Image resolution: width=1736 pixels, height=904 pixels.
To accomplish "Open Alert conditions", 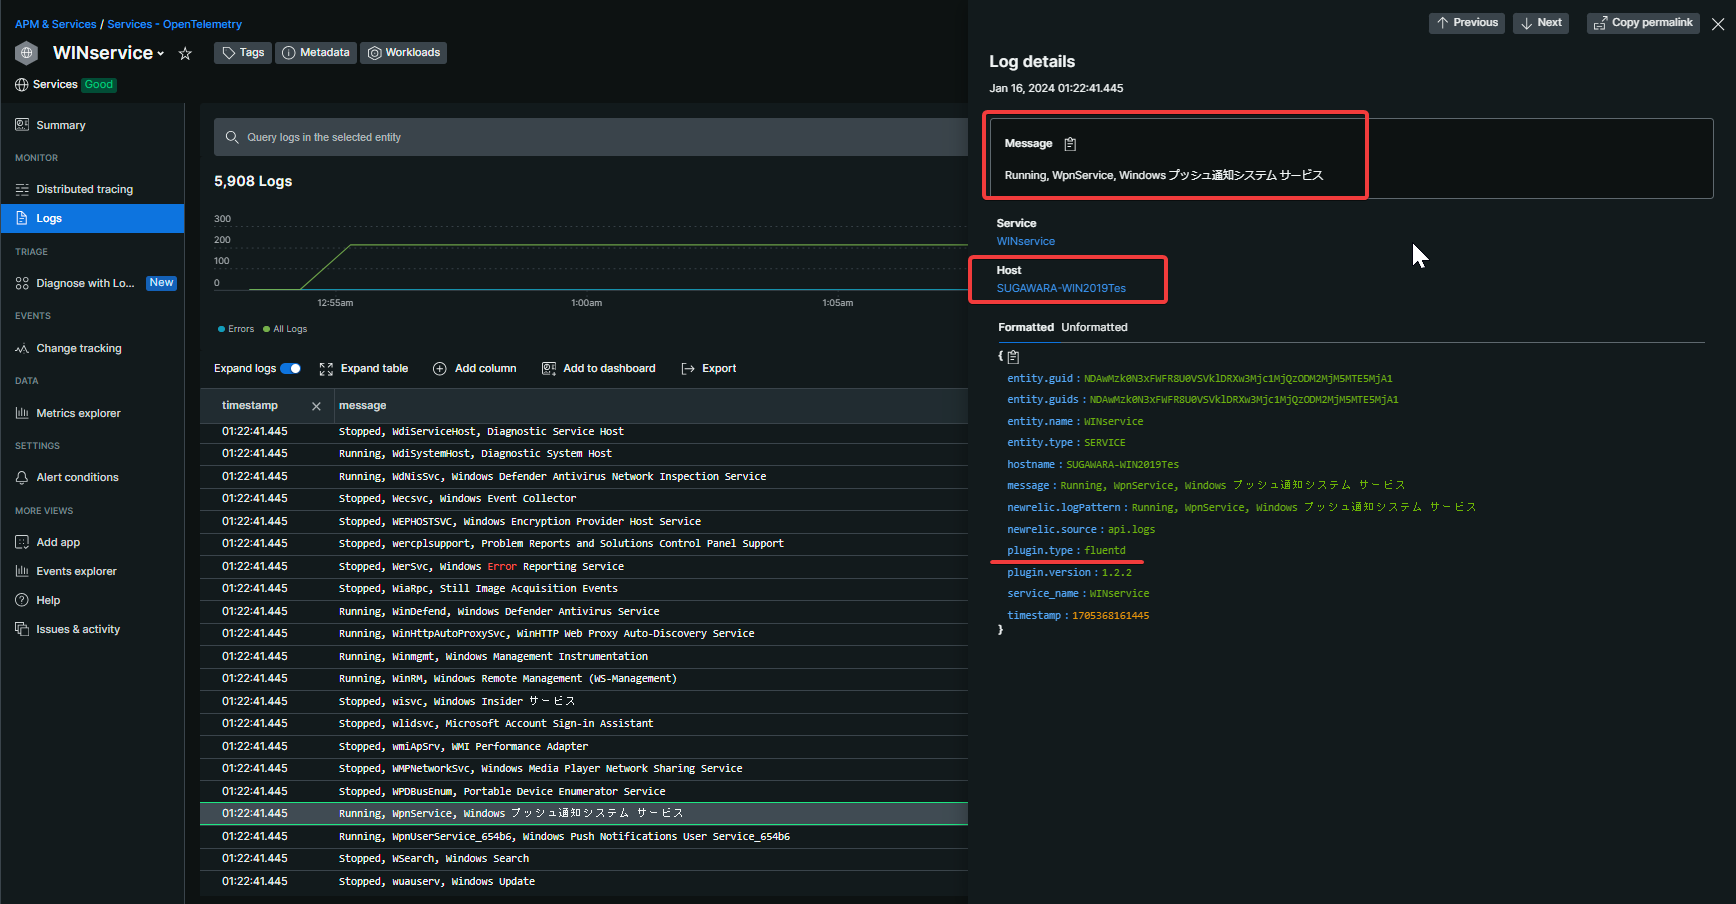I will click(x=77, y=477).
